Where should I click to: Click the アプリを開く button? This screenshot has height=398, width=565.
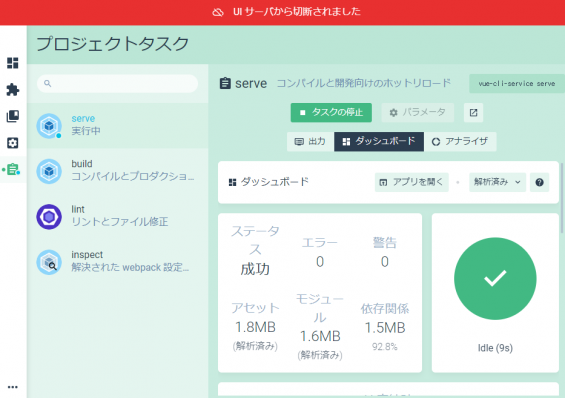pos(411,182)
